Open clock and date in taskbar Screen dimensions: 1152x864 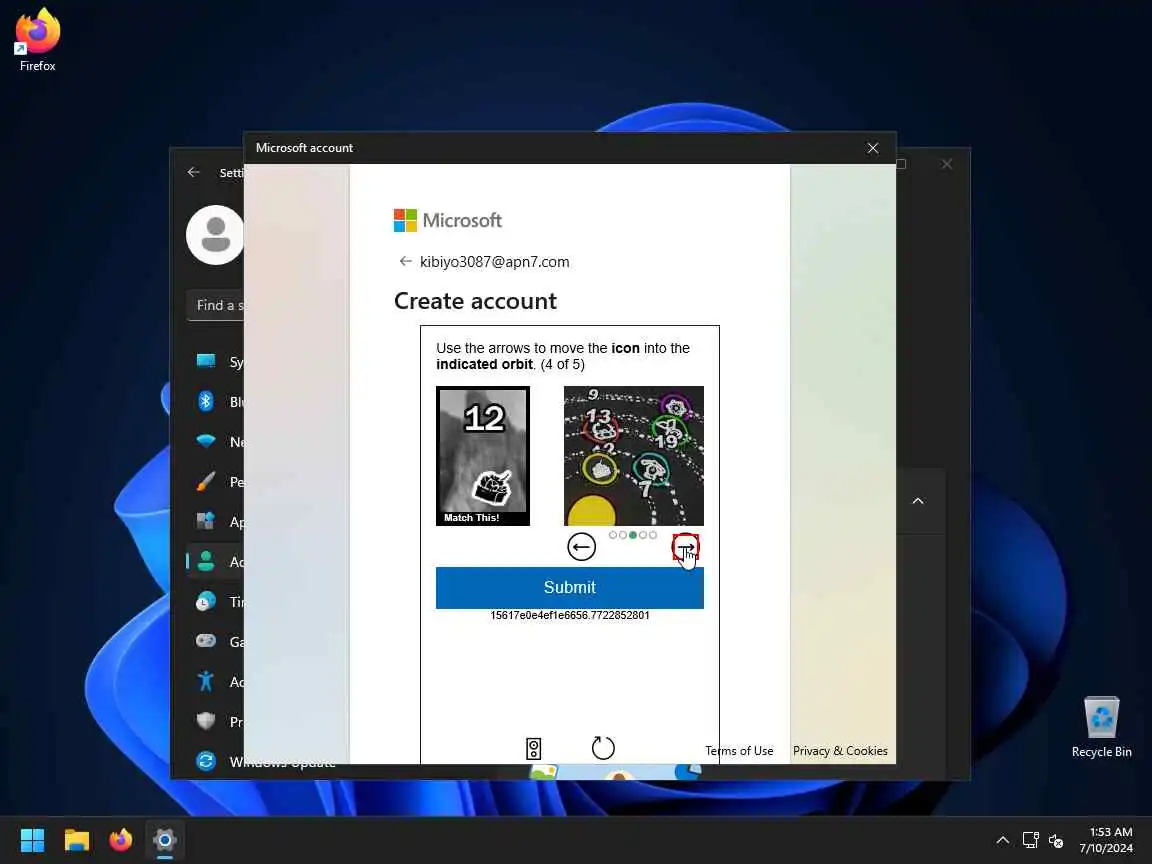[x=1106, y=840]
